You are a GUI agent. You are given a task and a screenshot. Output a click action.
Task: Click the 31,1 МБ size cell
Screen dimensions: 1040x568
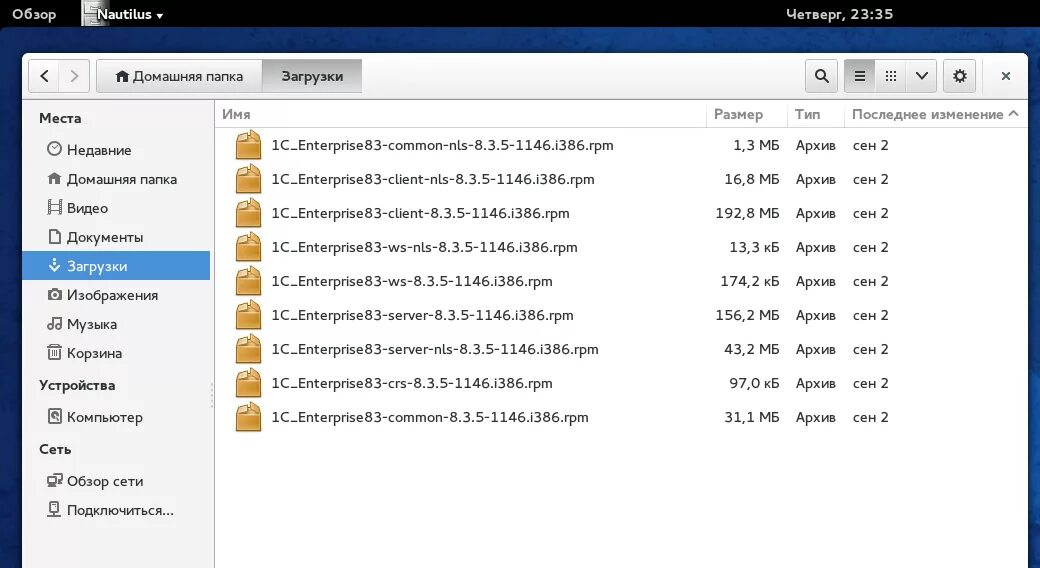coord(751,417)
